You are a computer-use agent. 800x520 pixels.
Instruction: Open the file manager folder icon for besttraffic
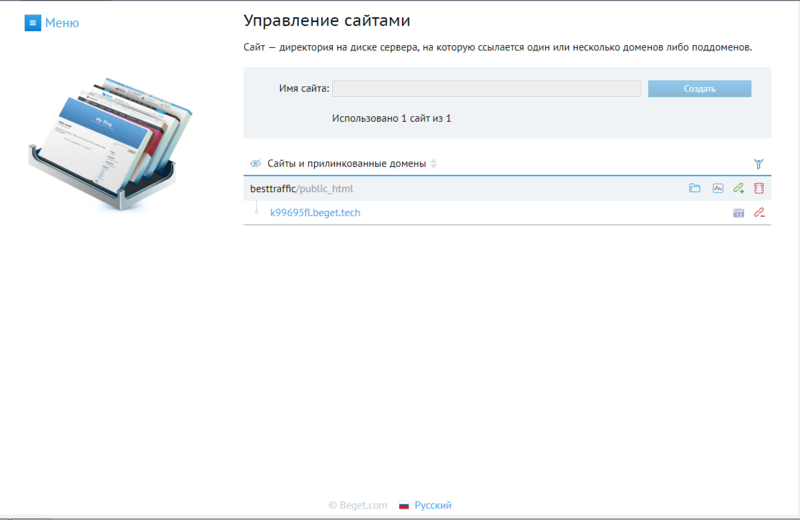click(x=695, y=188)
